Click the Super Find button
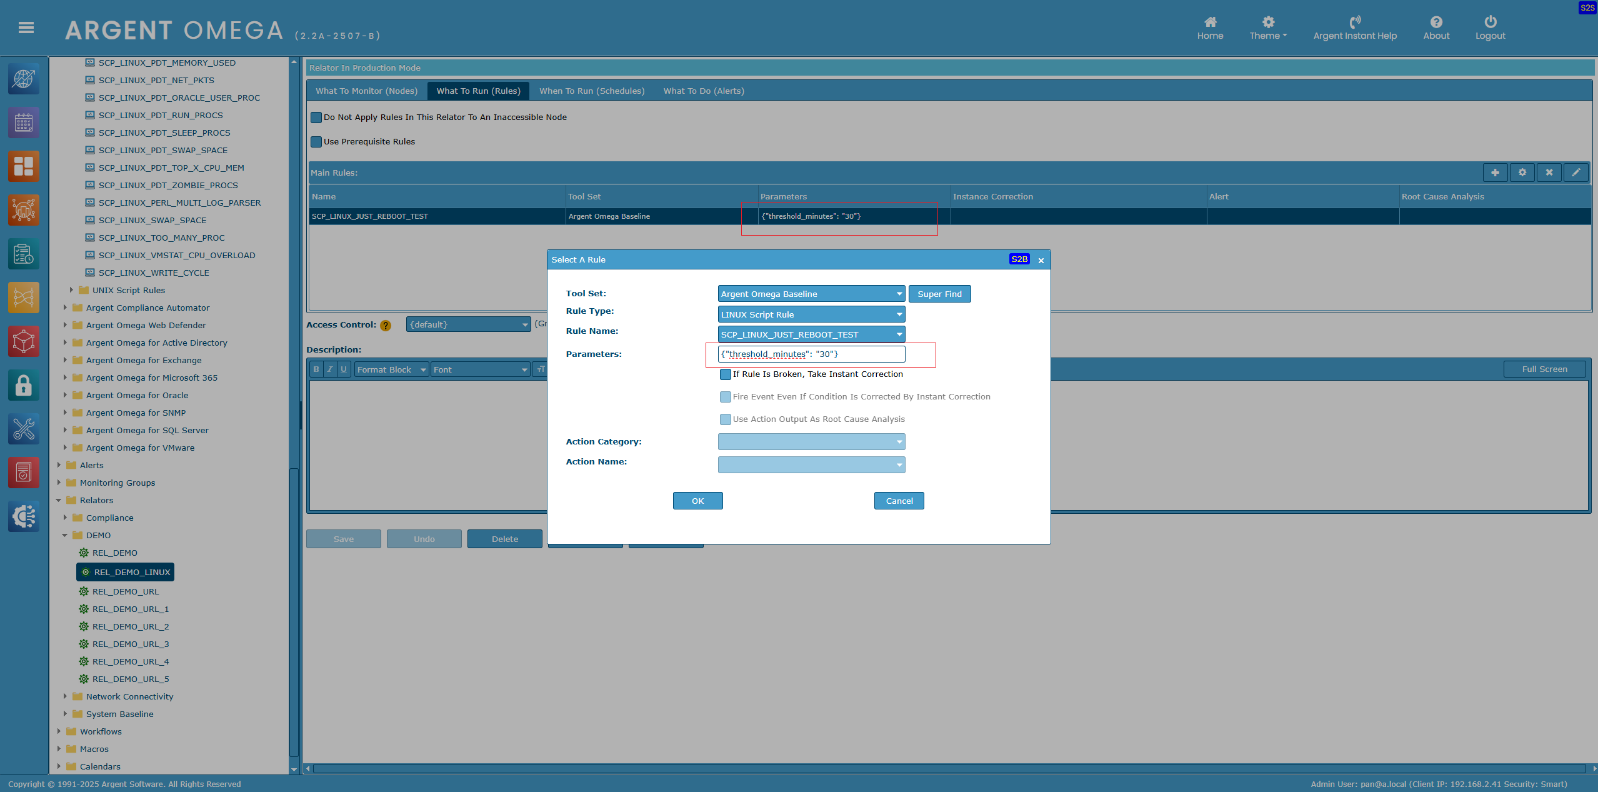1598x792 pixels. pyautogui.click(x=939, y=294)
